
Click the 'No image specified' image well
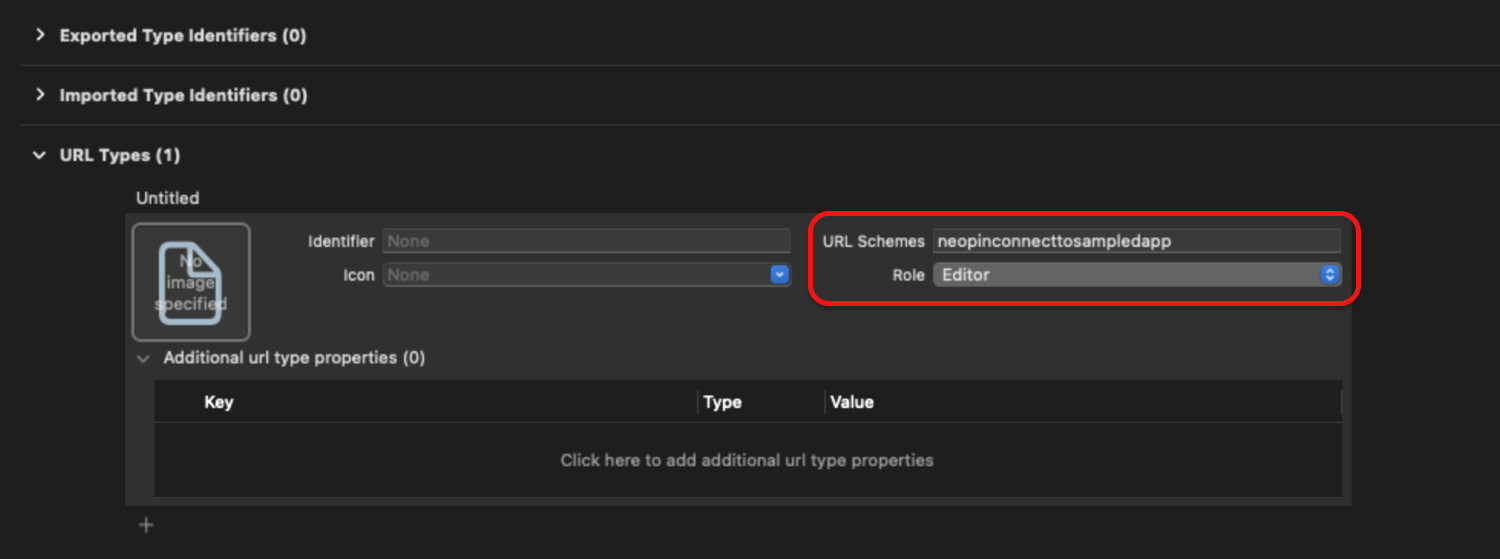click(x=191, y=281)
